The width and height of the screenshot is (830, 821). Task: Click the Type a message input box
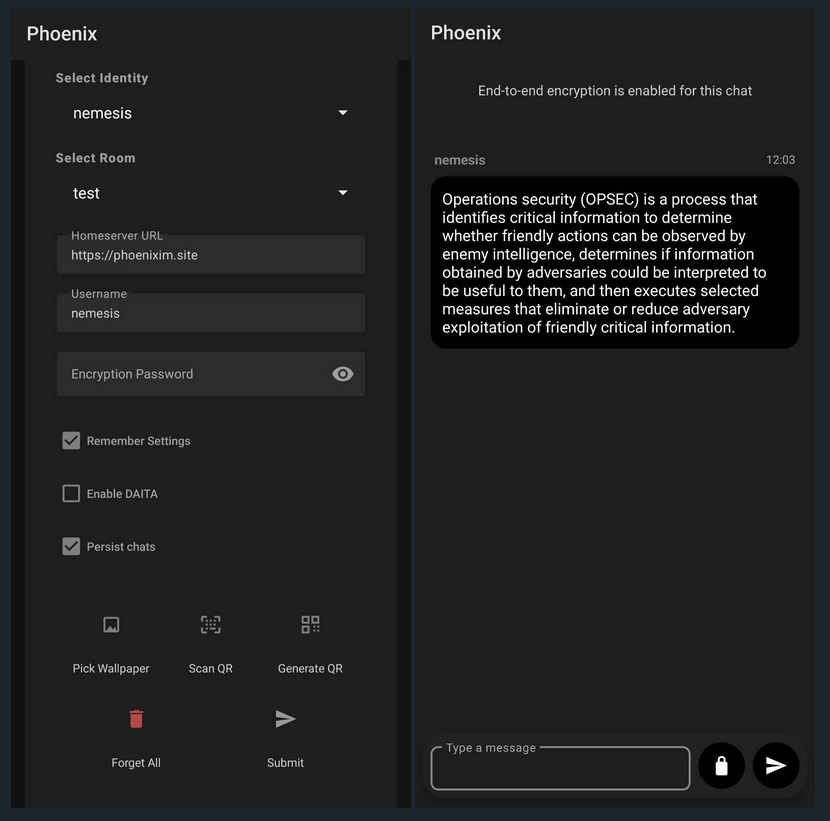(560, 770)
